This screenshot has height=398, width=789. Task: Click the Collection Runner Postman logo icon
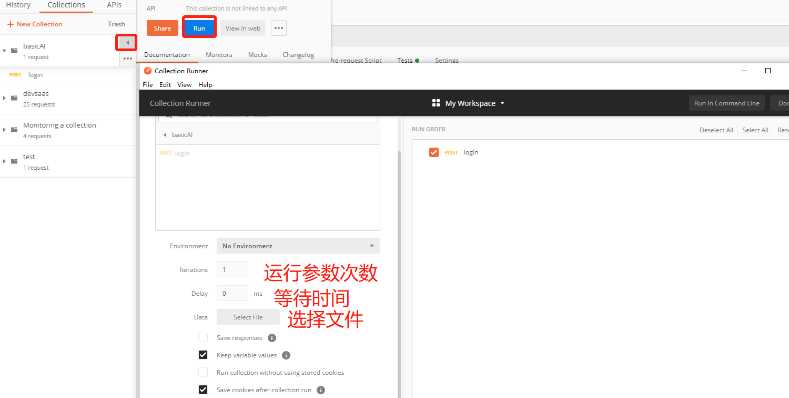pos(147,71)
